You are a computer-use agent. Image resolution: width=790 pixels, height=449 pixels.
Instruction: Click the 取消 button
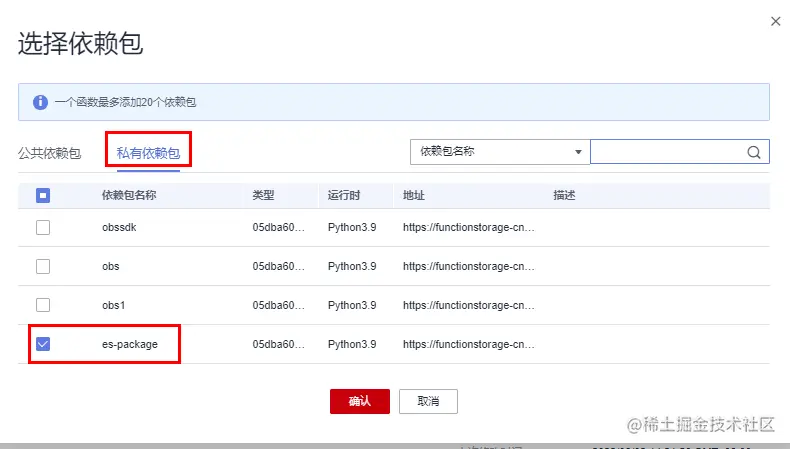[x=428, y=401]
